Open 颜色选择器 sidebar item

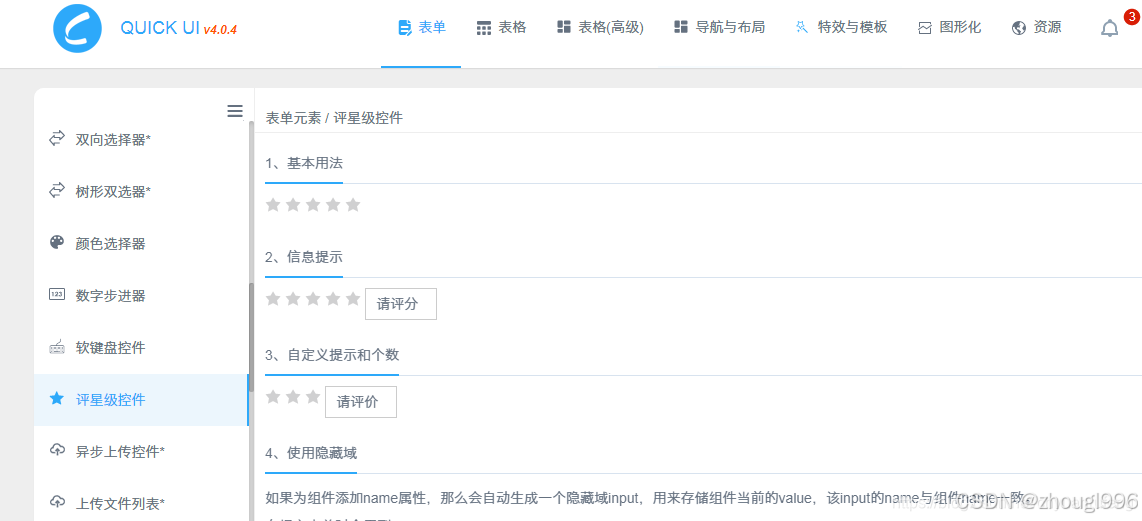pyautogui.click(x=141, y=243)
